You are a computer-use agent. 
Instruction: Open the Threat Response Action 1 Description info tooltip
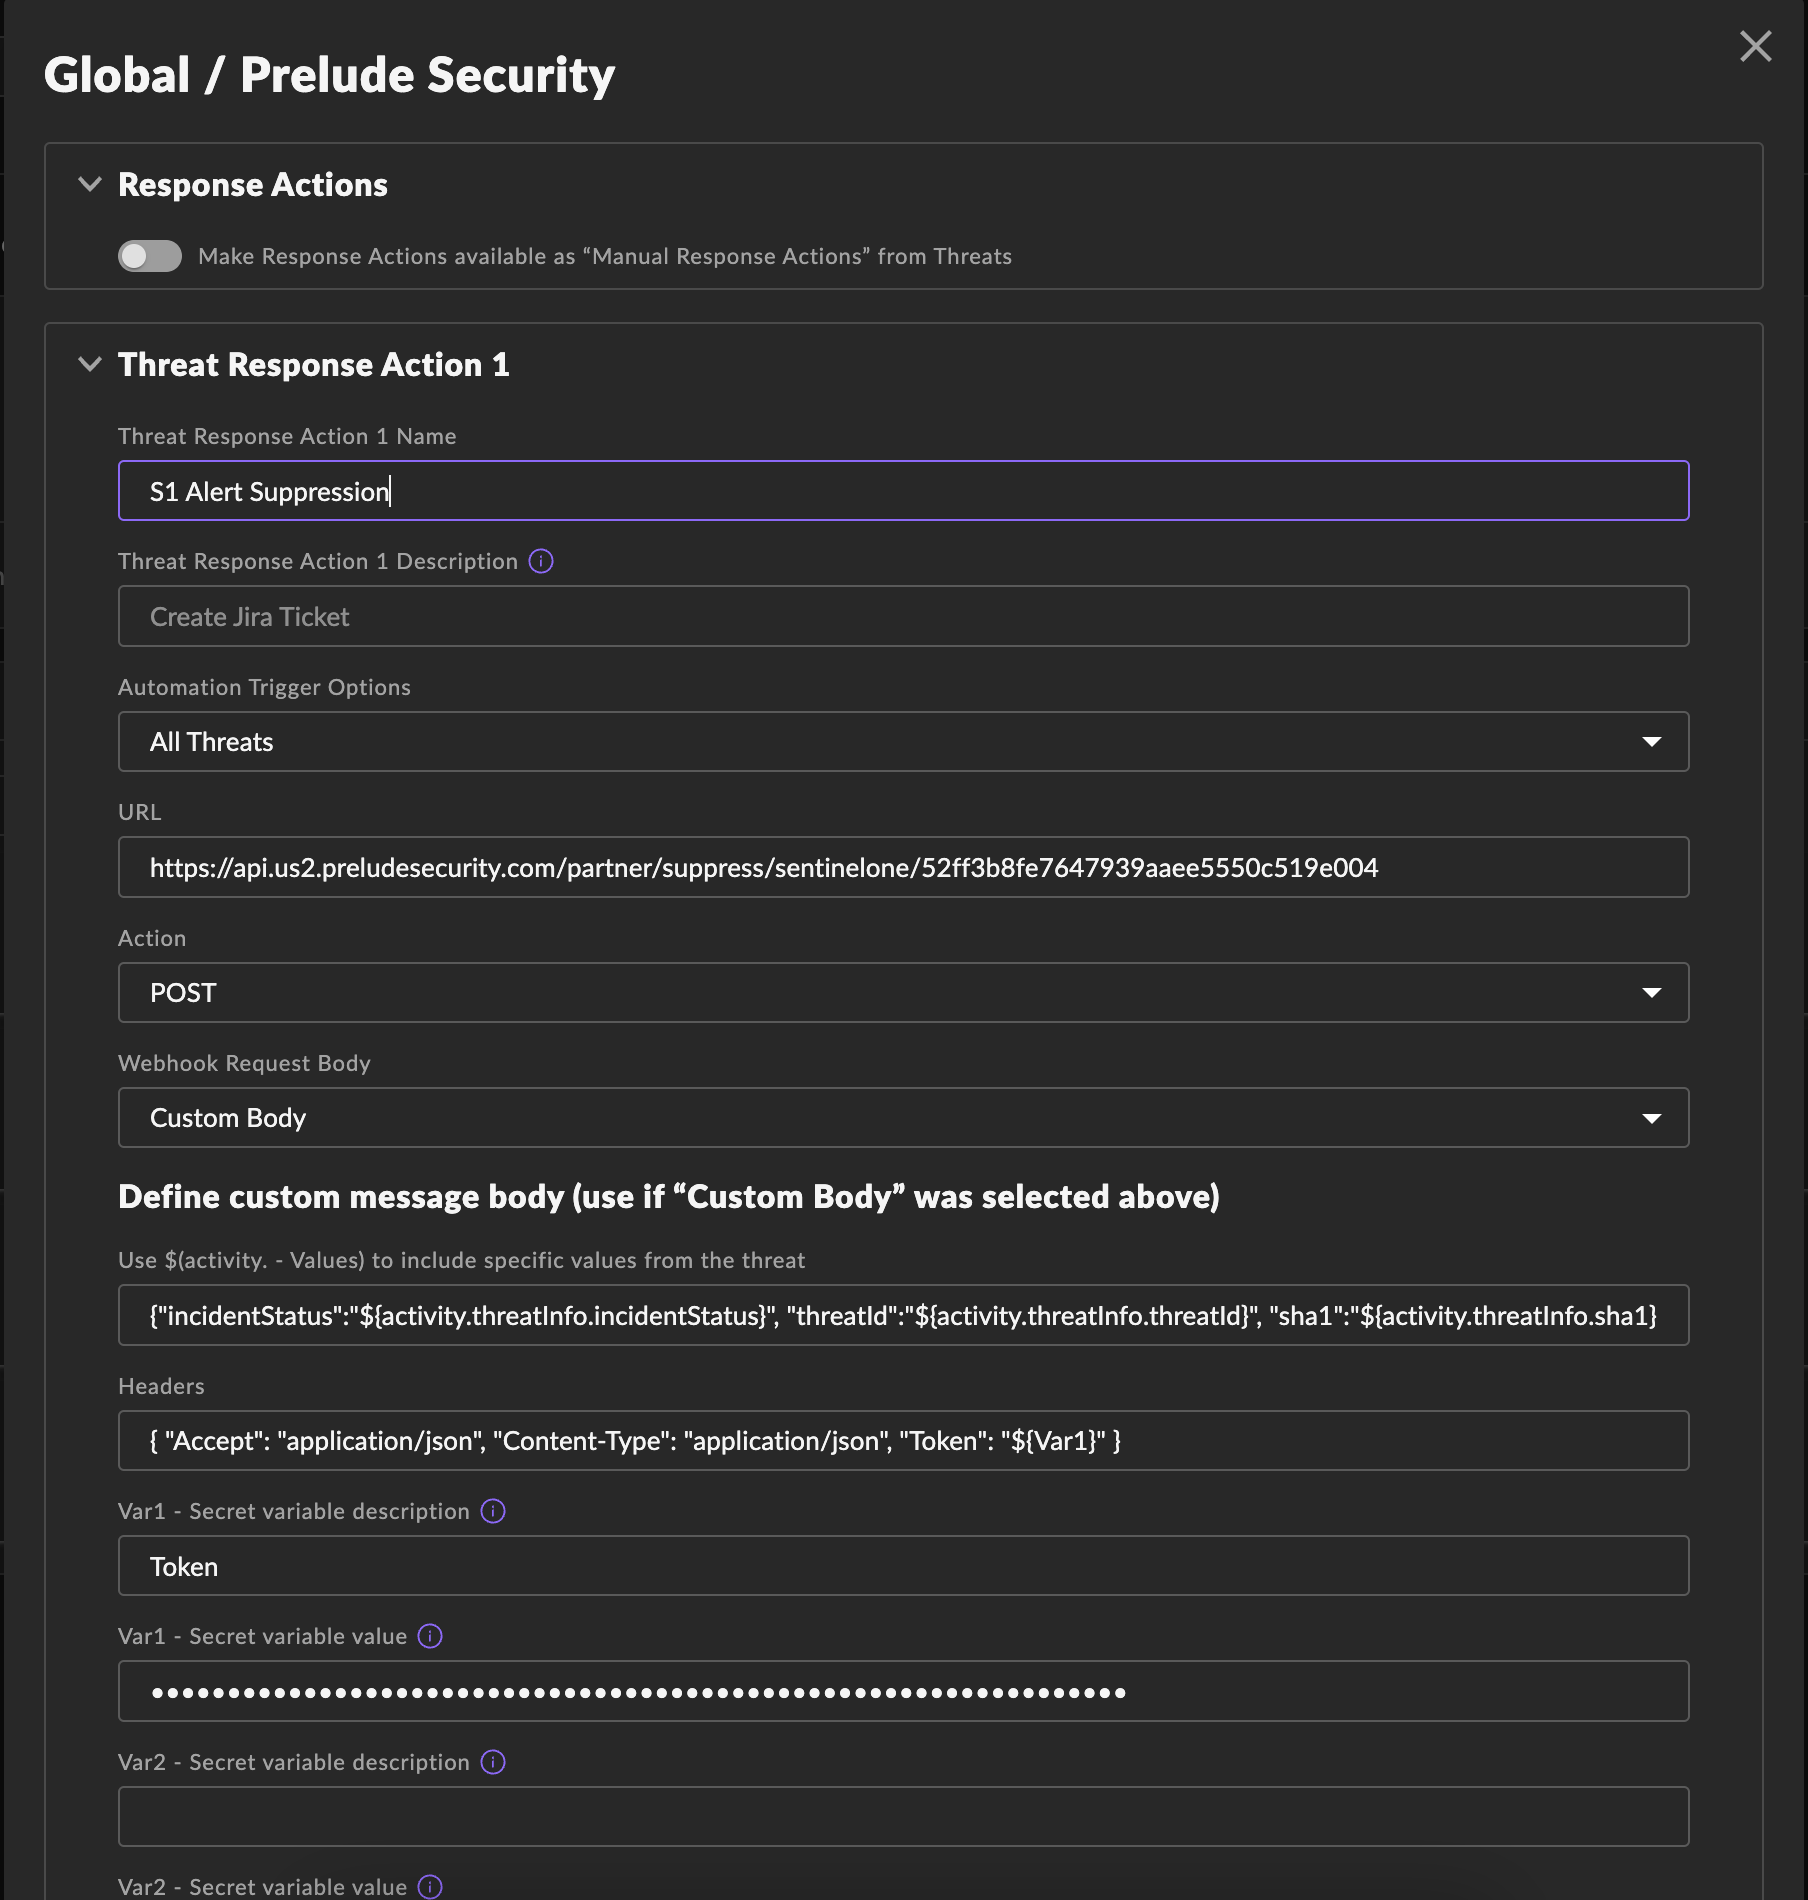[x=541, y=561]
